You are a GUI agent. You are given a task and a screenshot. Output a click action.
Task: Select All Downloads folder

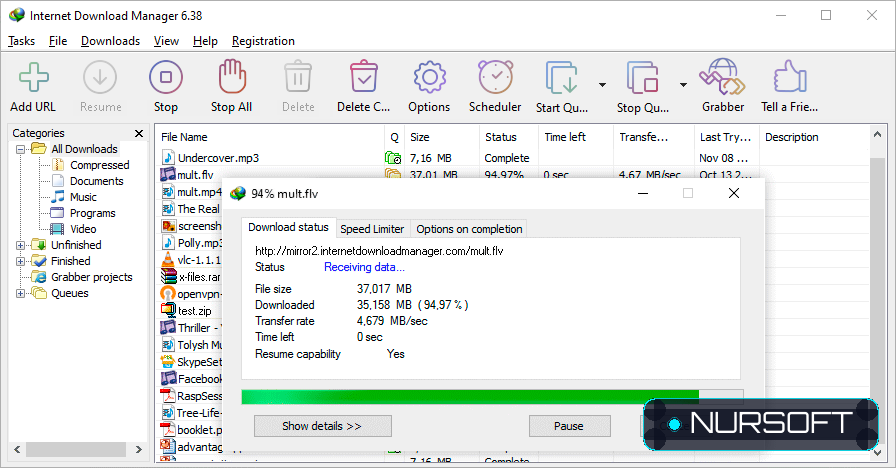coord(84,149)
